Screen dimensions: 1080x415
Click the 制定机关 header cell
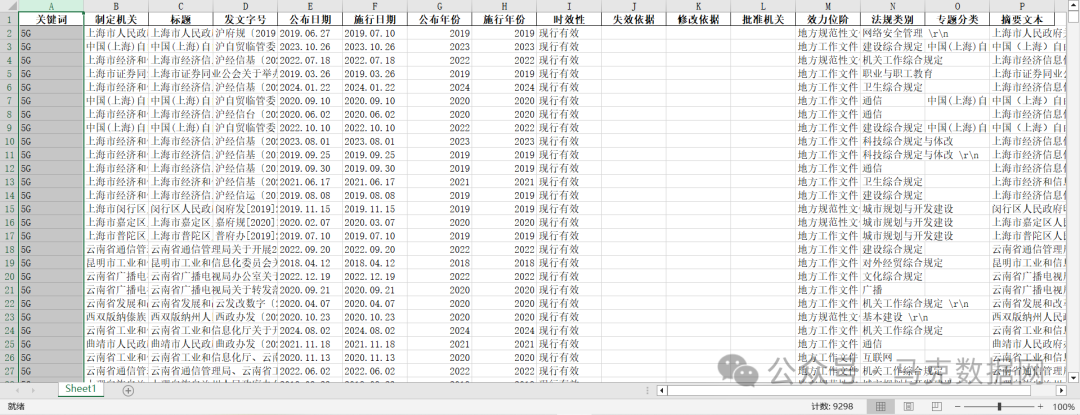coord(116,19)
